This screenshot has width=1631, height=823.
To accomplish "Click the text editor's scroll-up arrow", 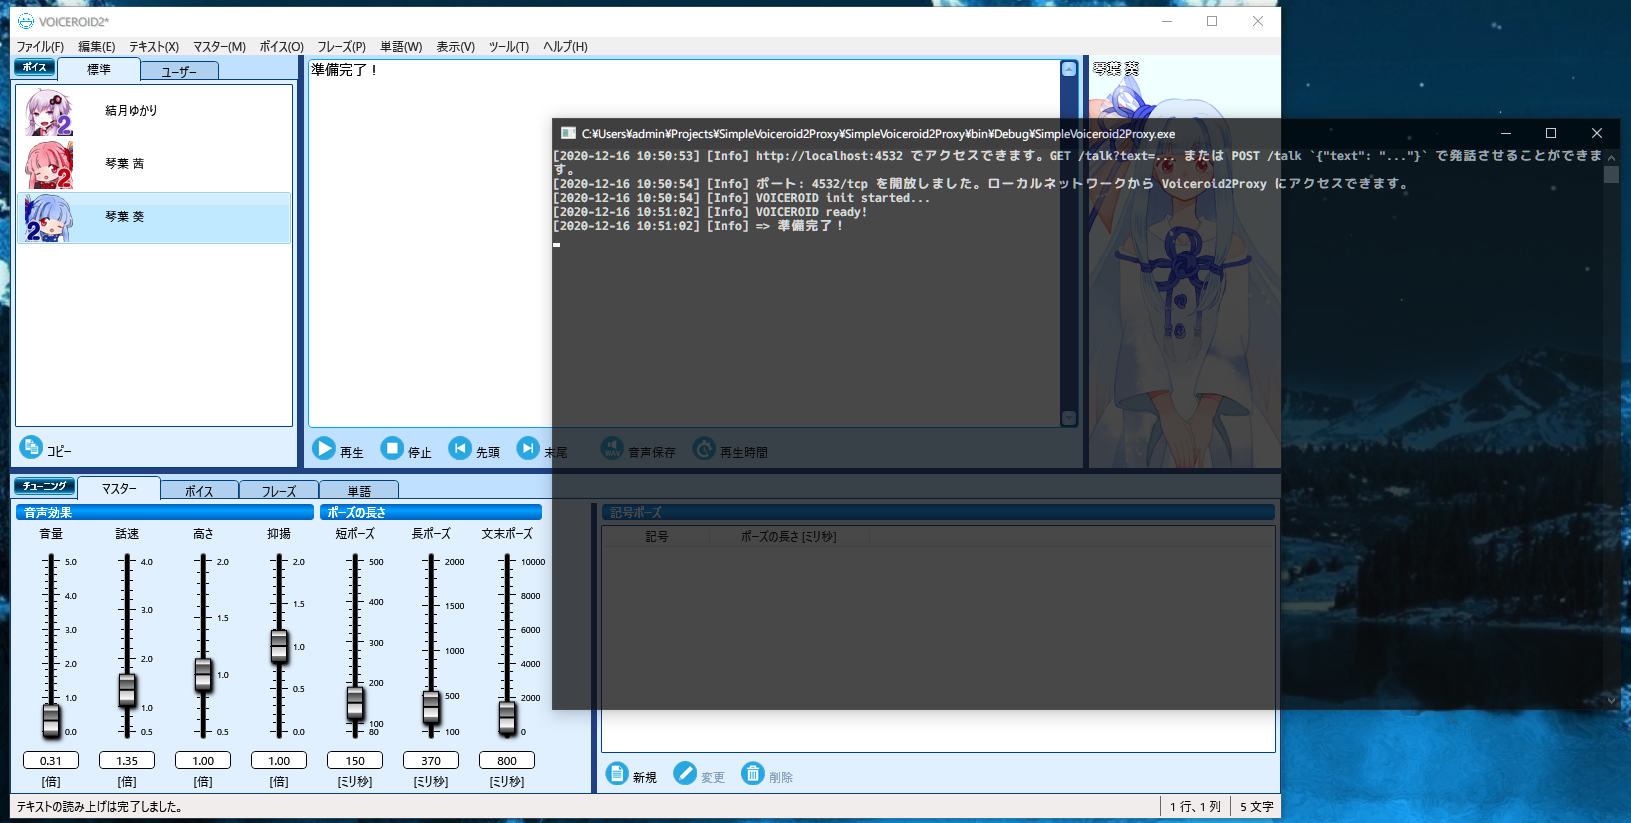I will pyautogui.click(x=1069, y=69).
